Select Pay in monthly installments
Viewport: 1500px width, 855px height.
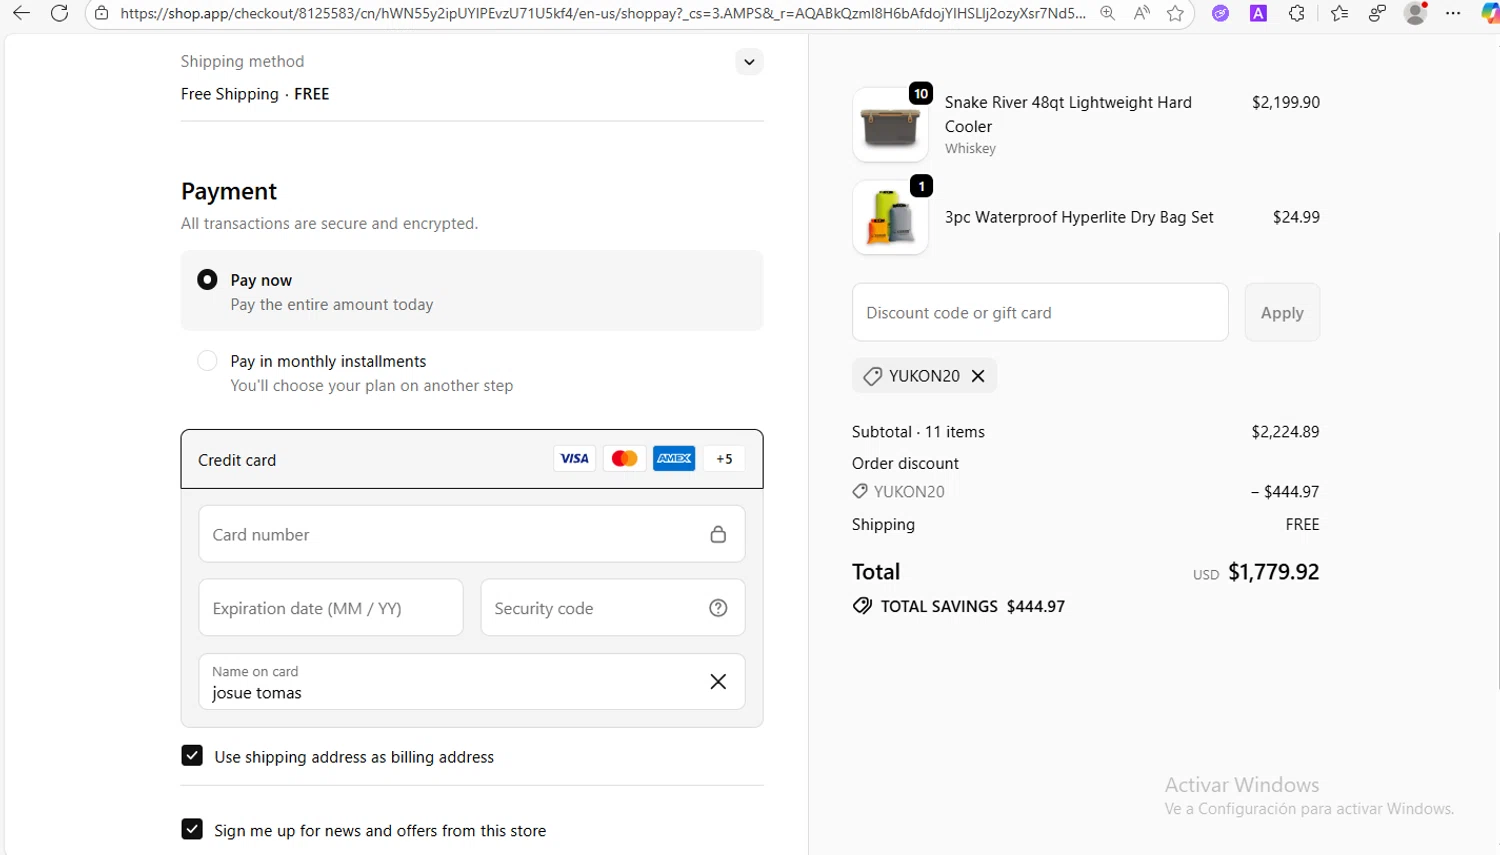(x=207, y=361)
